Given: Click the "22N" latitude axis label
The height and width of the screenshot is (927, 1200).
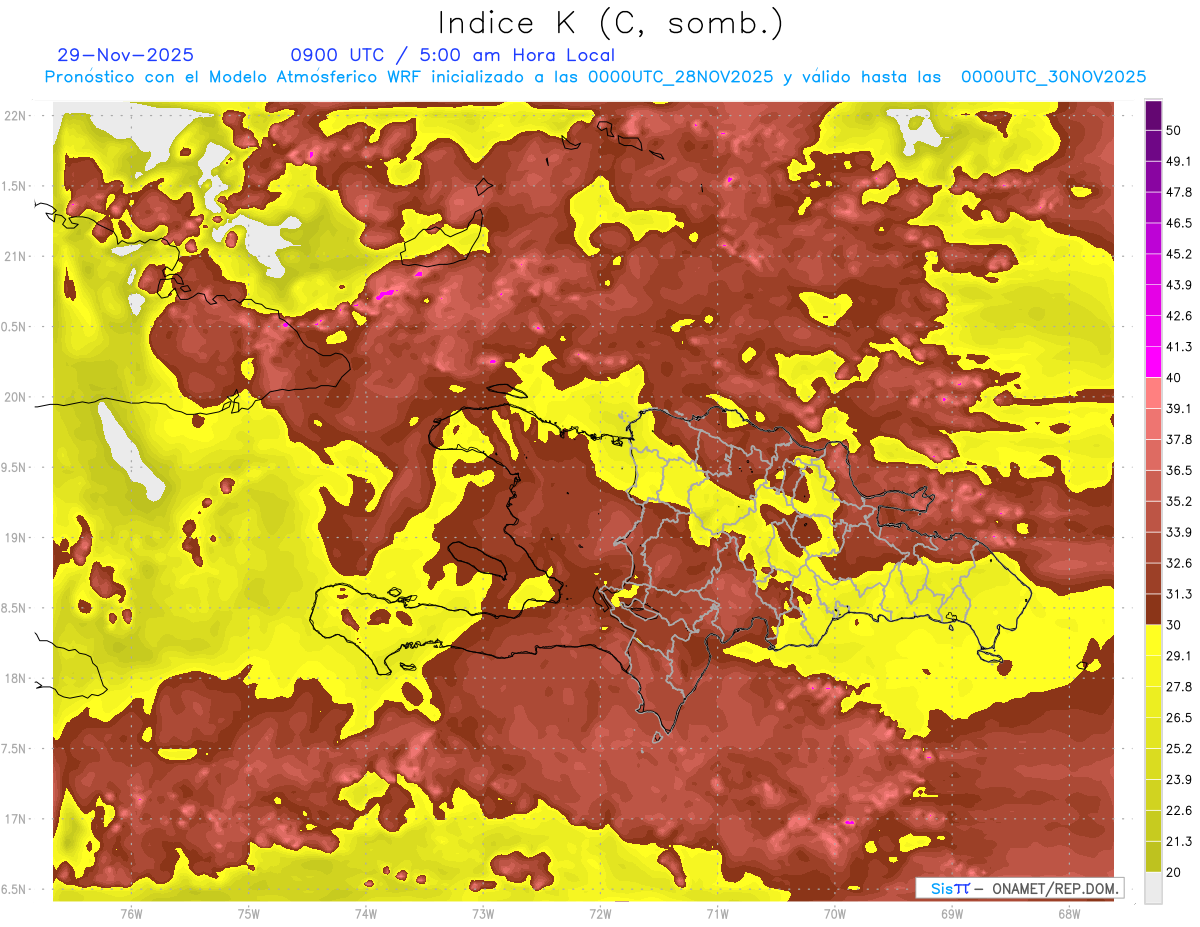Looking at the screenshot, I should point(16,116).
